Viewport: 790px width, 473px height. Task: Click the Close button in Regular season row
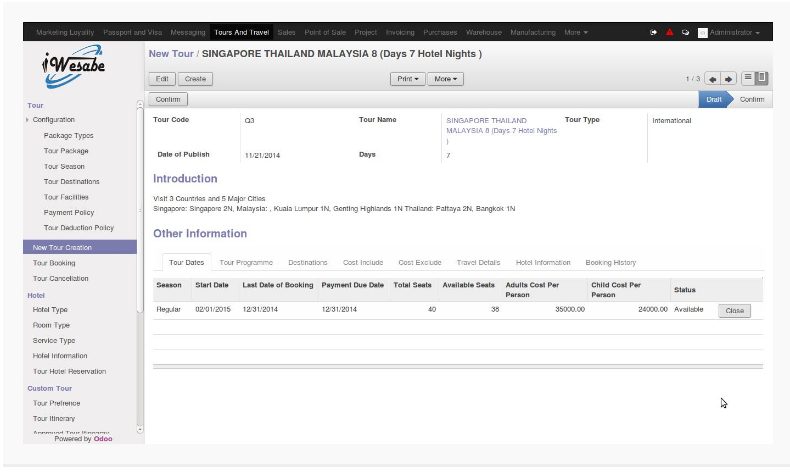[x=734, y=311]
